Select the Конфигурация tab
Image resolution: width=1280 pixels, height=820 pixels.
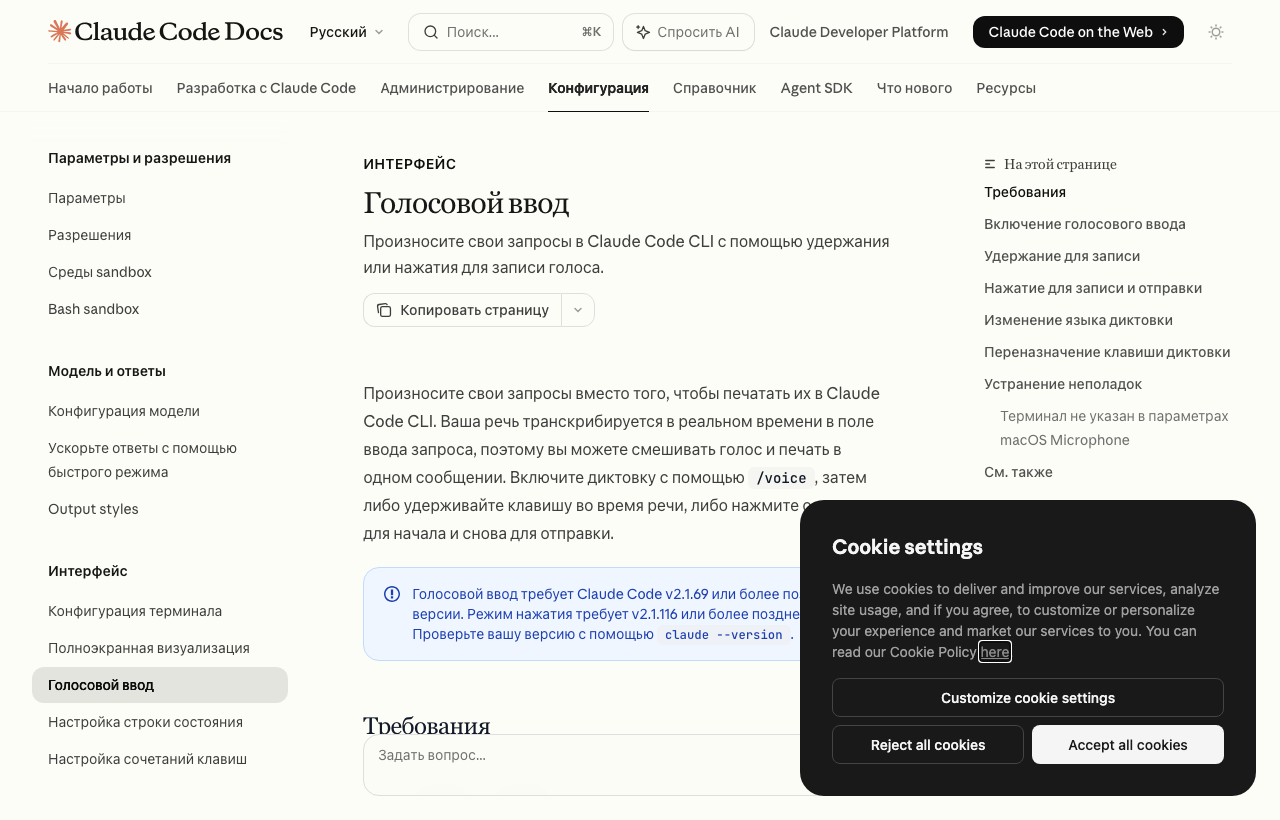598,88
